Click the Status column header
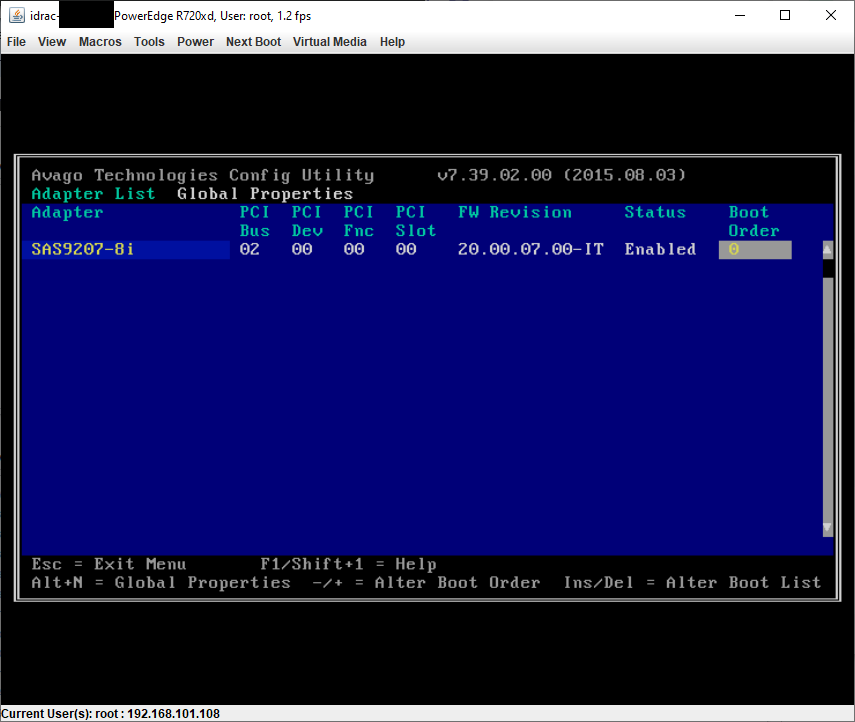The height and width of the screenshot is (722, 855). point(655,212)
